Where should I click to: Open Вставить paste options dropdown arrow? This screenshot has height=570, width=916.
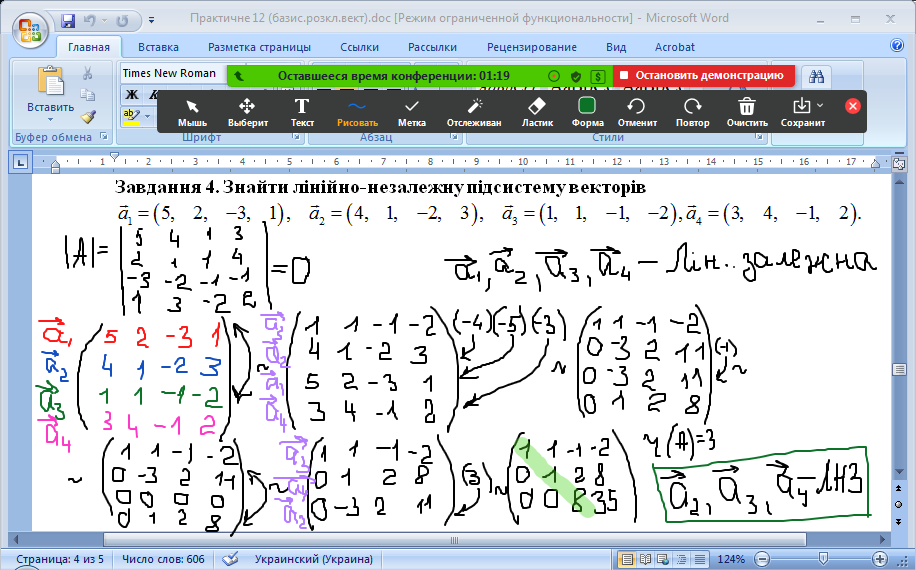(x=50, y=120)
